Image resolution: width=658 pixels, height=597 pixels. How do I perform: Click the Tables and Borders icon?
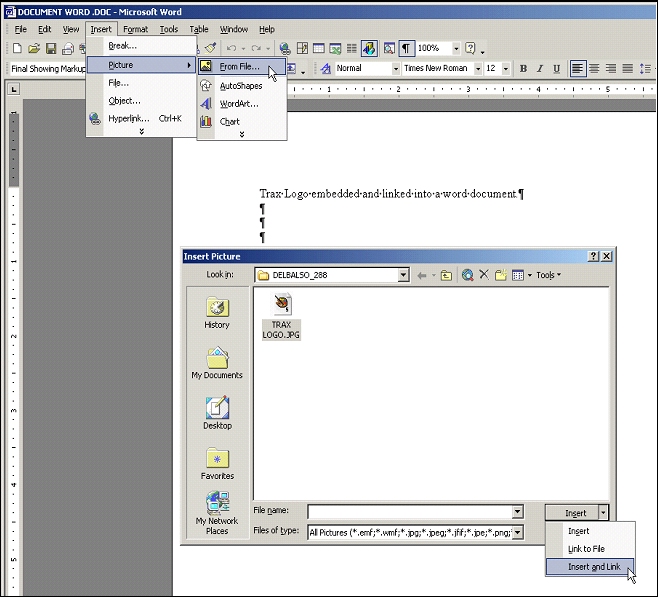tap(302, 48)
